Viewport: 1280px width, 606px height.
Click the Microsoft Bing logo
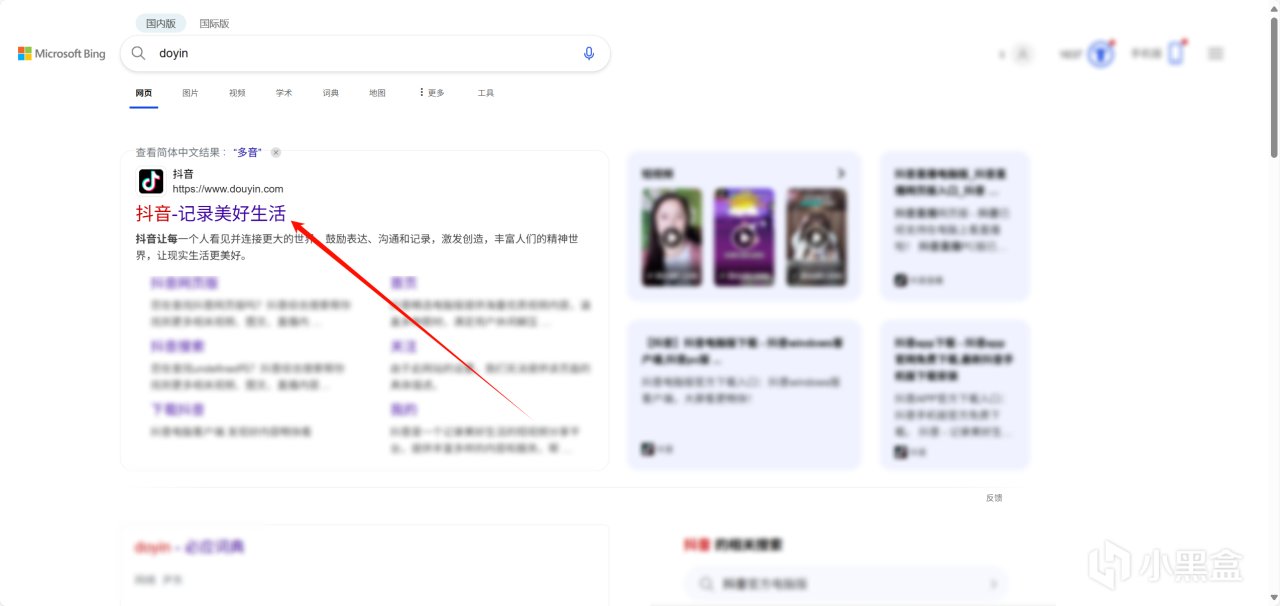click(61, 54)
